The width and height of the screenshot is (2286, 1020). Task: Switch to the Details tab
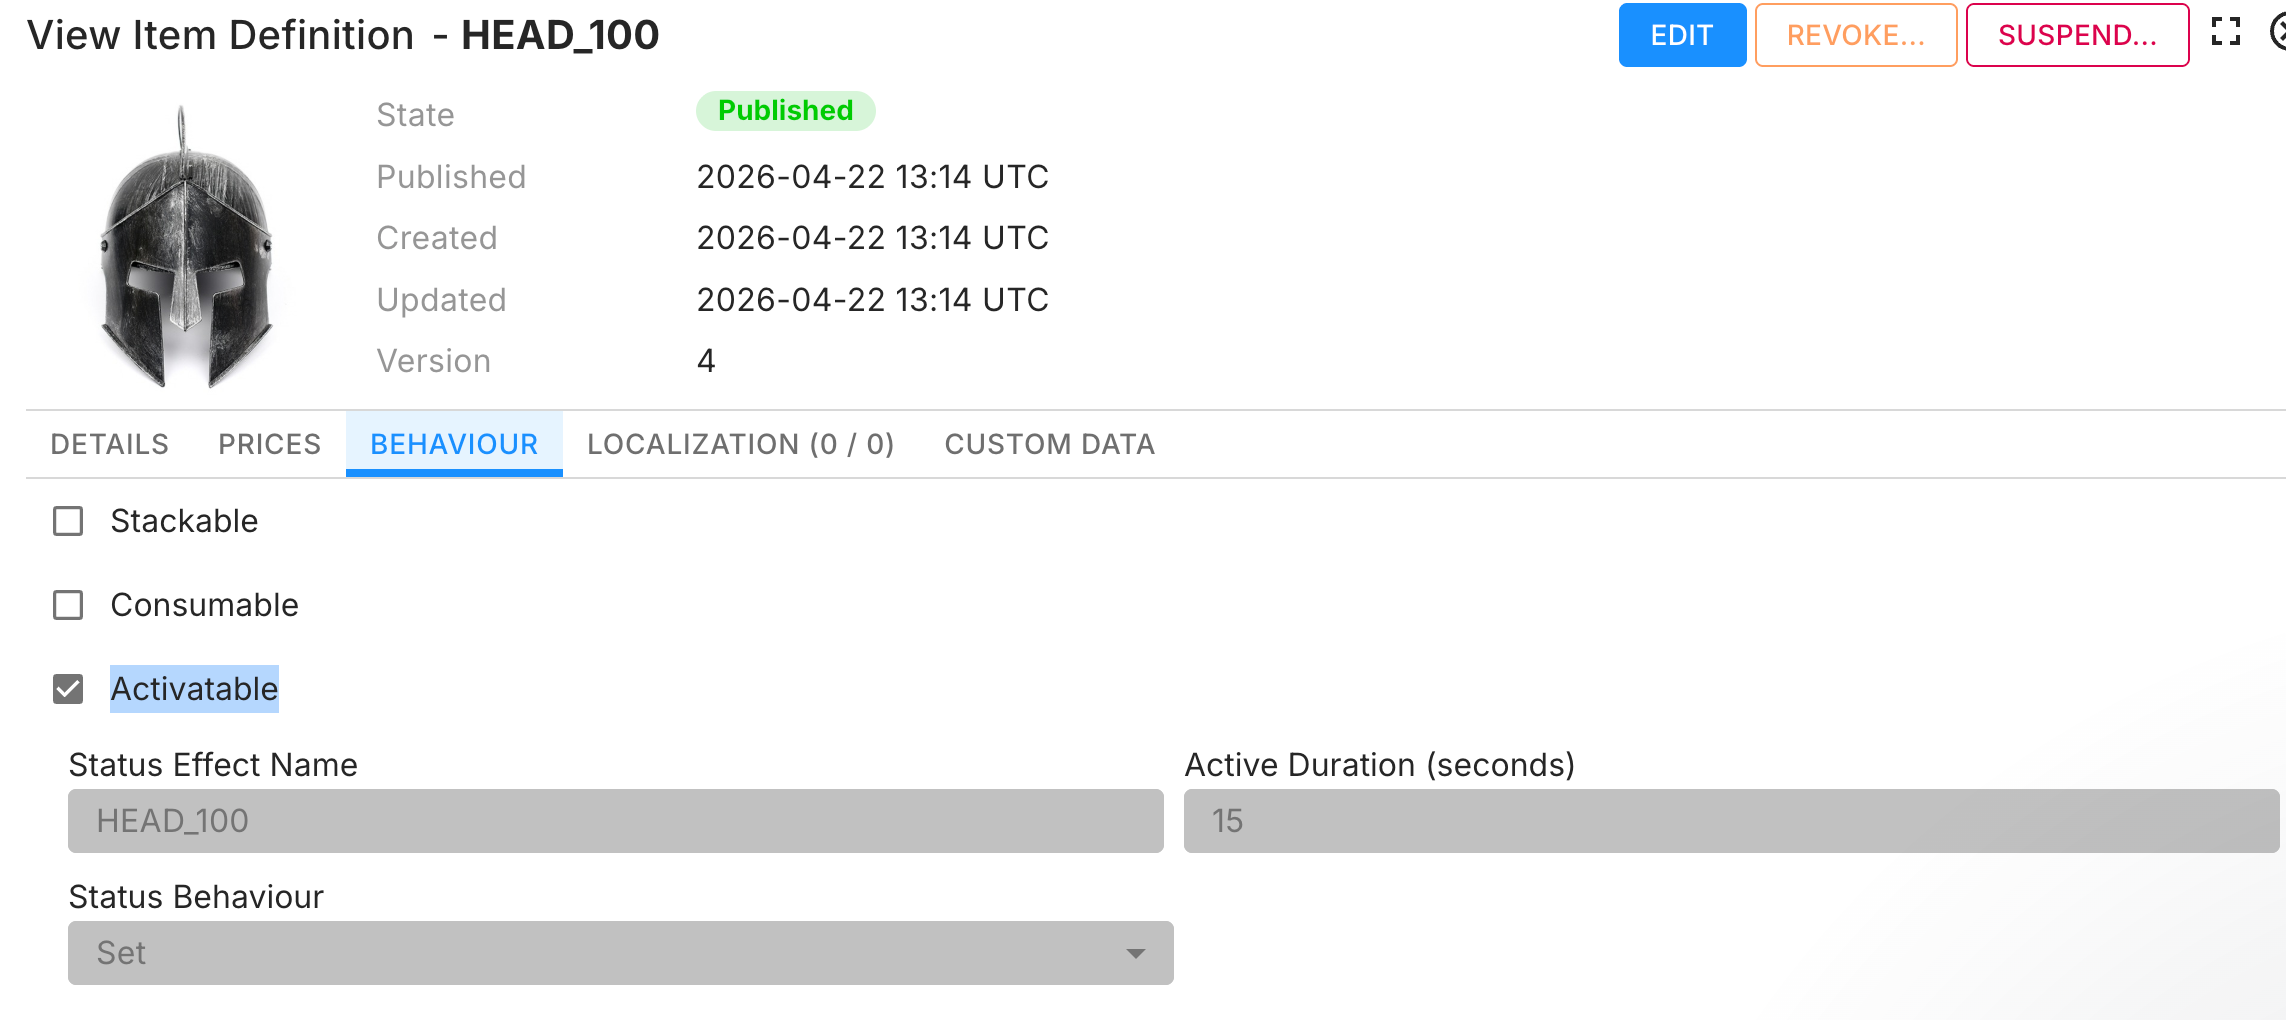click(110, 444)
